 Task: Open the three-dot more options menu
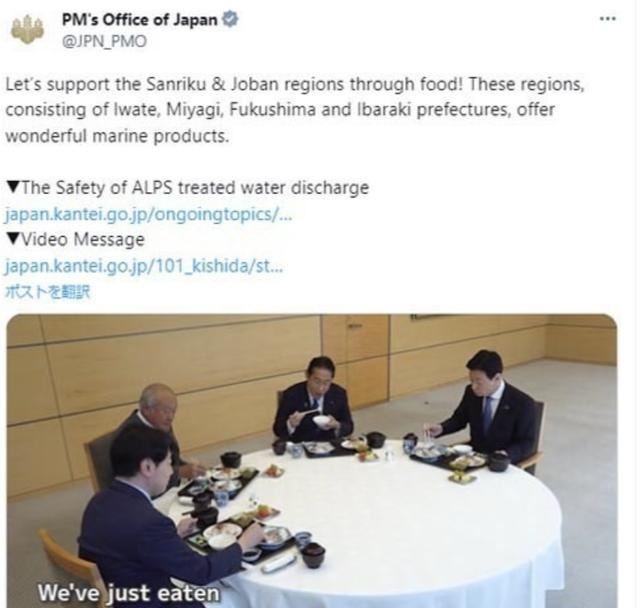608,18
